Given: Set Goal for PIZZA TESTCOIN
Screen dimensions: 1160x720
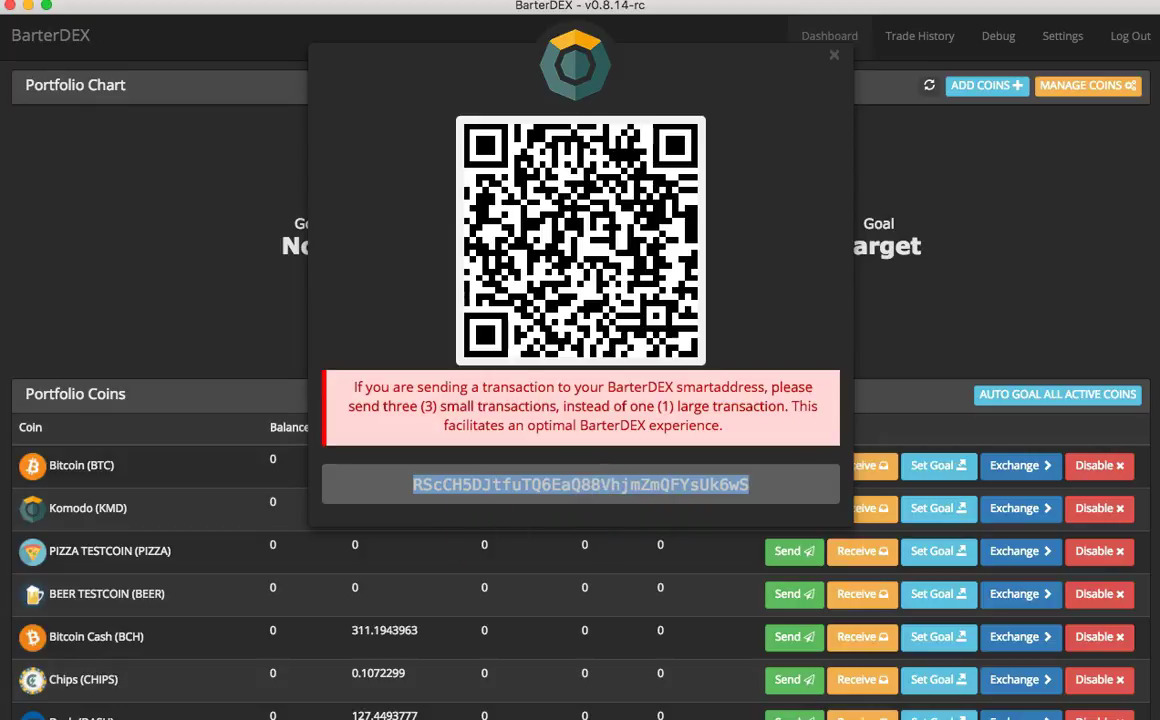Looking at the screenshot, I should coord(938,552).
